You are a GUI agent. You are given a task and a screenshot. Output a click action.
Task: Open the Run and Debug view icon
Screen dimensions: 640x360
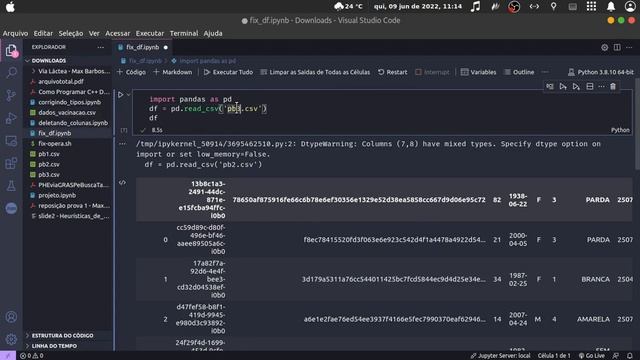(x=11, y=118)
